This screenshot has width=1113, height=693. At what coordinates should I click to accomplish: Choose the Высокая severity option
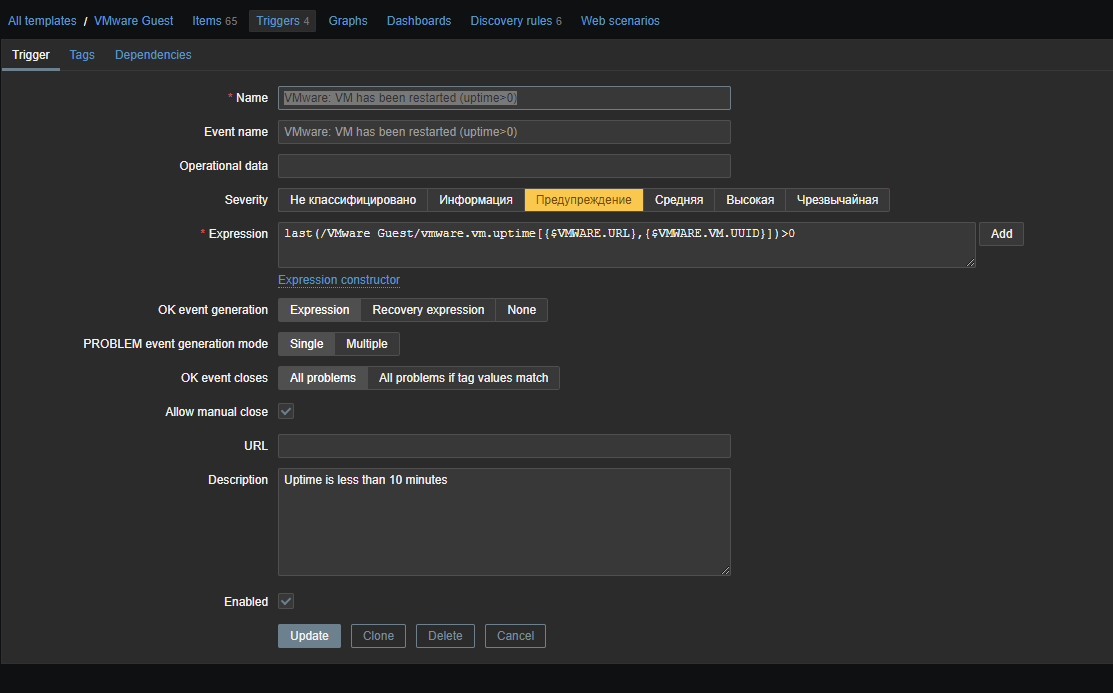(x=749, y=199)
